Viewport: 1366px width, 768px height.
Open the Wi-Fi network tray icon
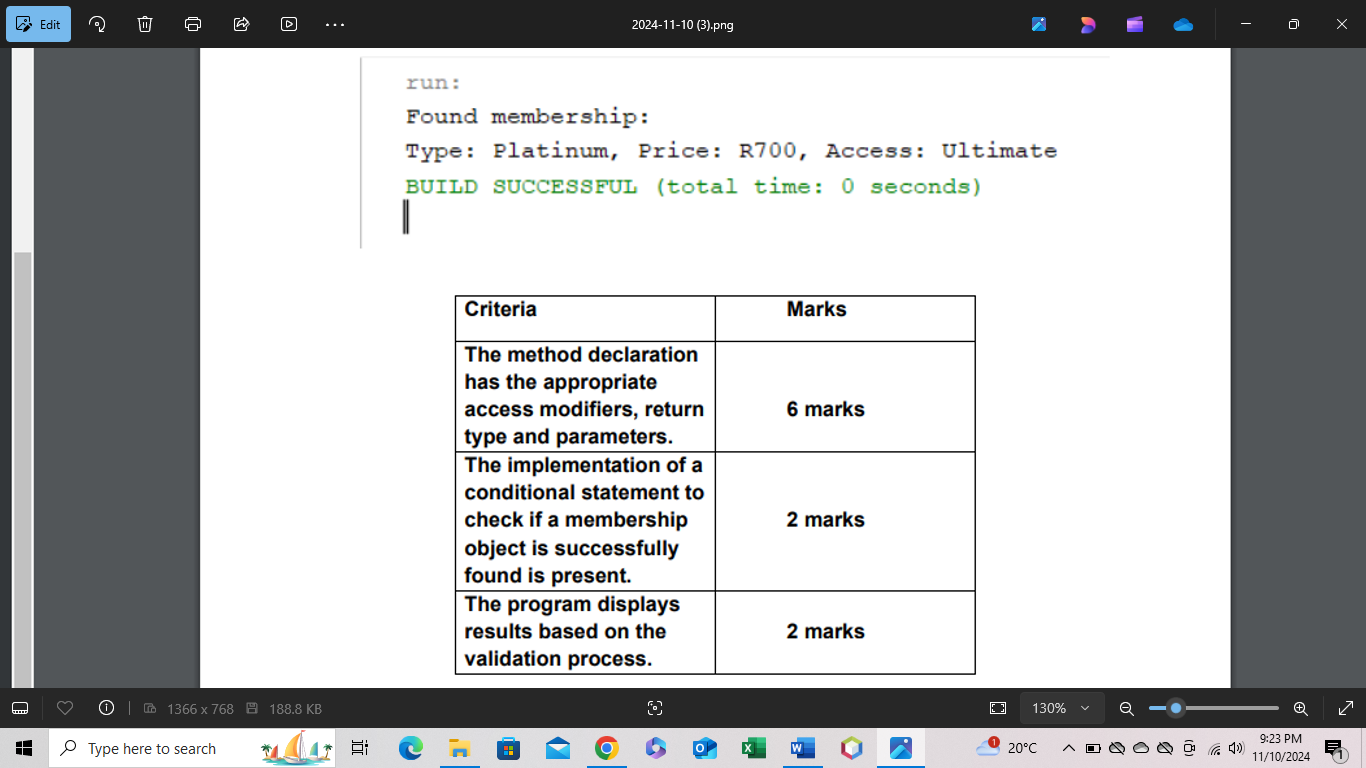[1215, 748]
